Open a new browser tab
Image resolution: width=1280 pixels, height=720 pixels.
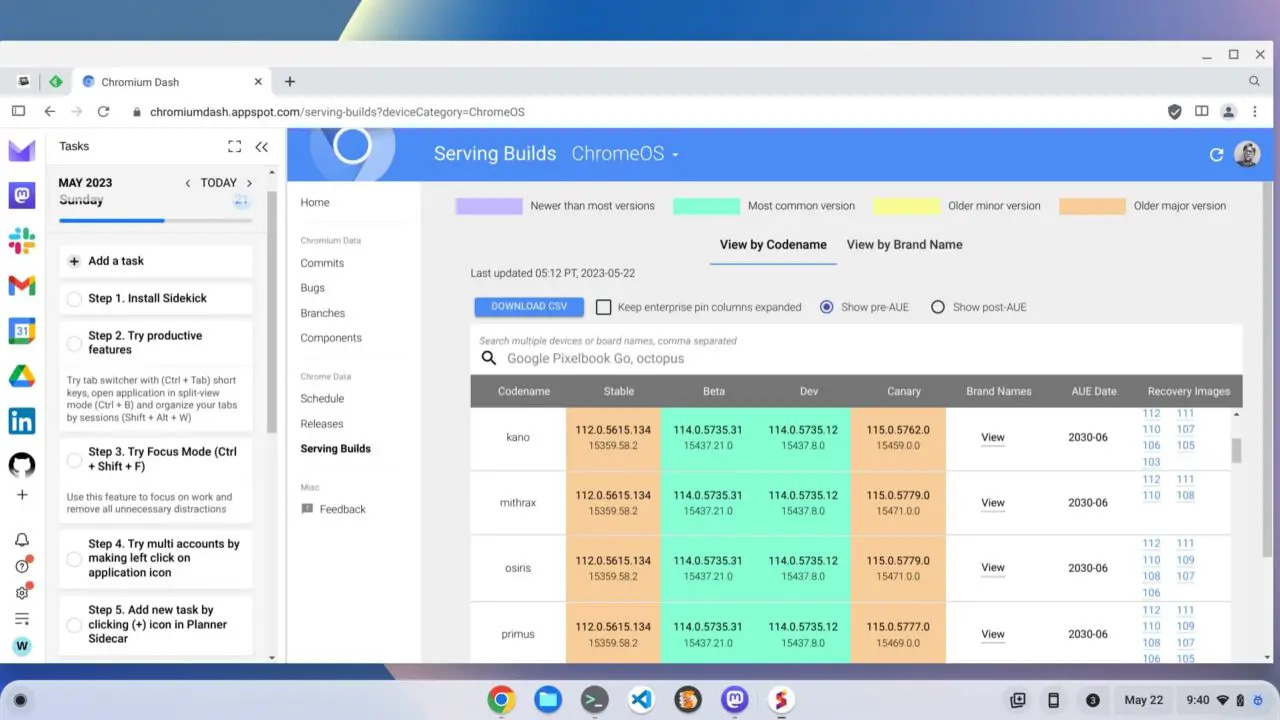[290, 82]
